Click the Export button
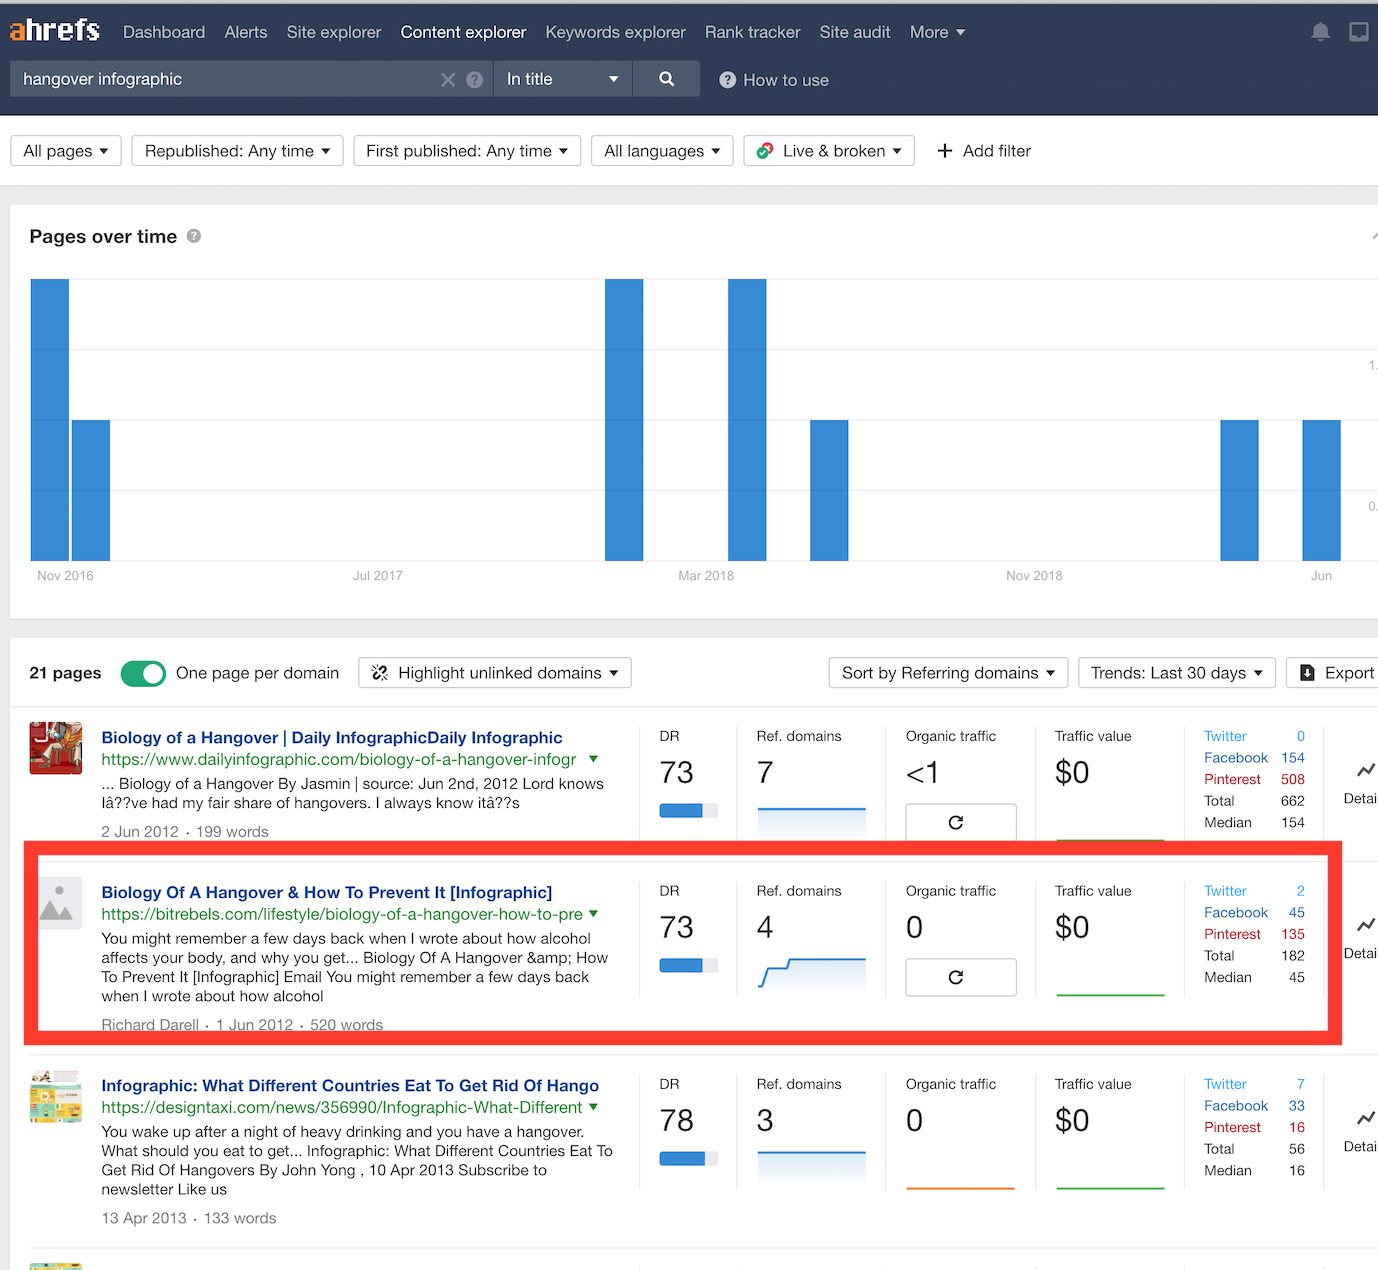This screenshot has width=1378, height=1270. coord(1333,673)
